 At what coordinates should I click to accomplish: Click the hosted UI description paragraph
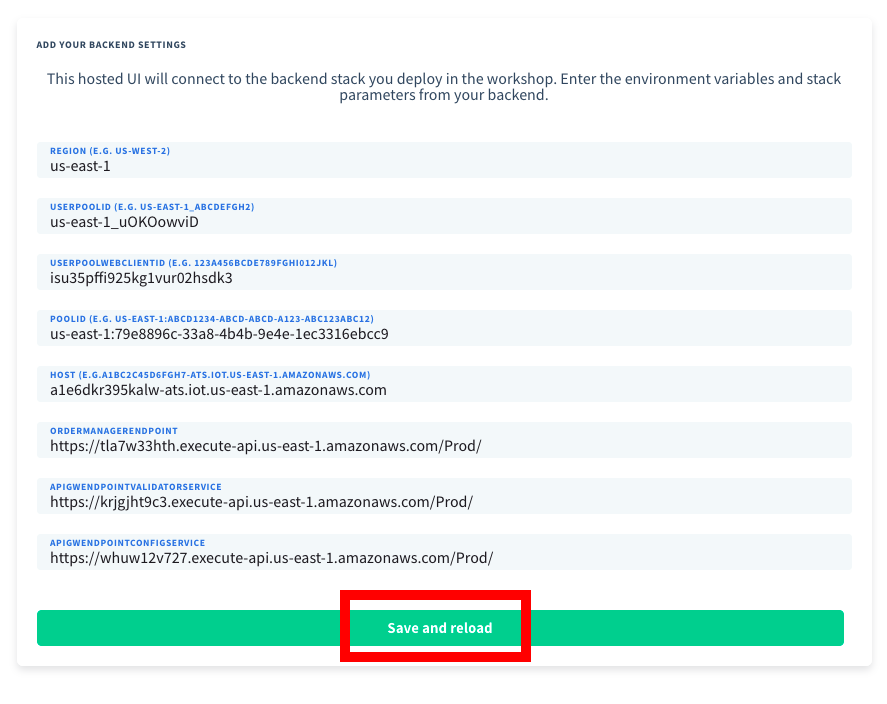tap(444, 87)
